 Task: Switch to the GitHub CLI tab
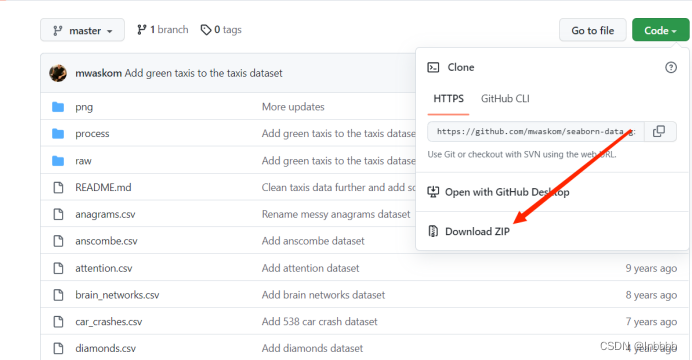click(505, 98)
